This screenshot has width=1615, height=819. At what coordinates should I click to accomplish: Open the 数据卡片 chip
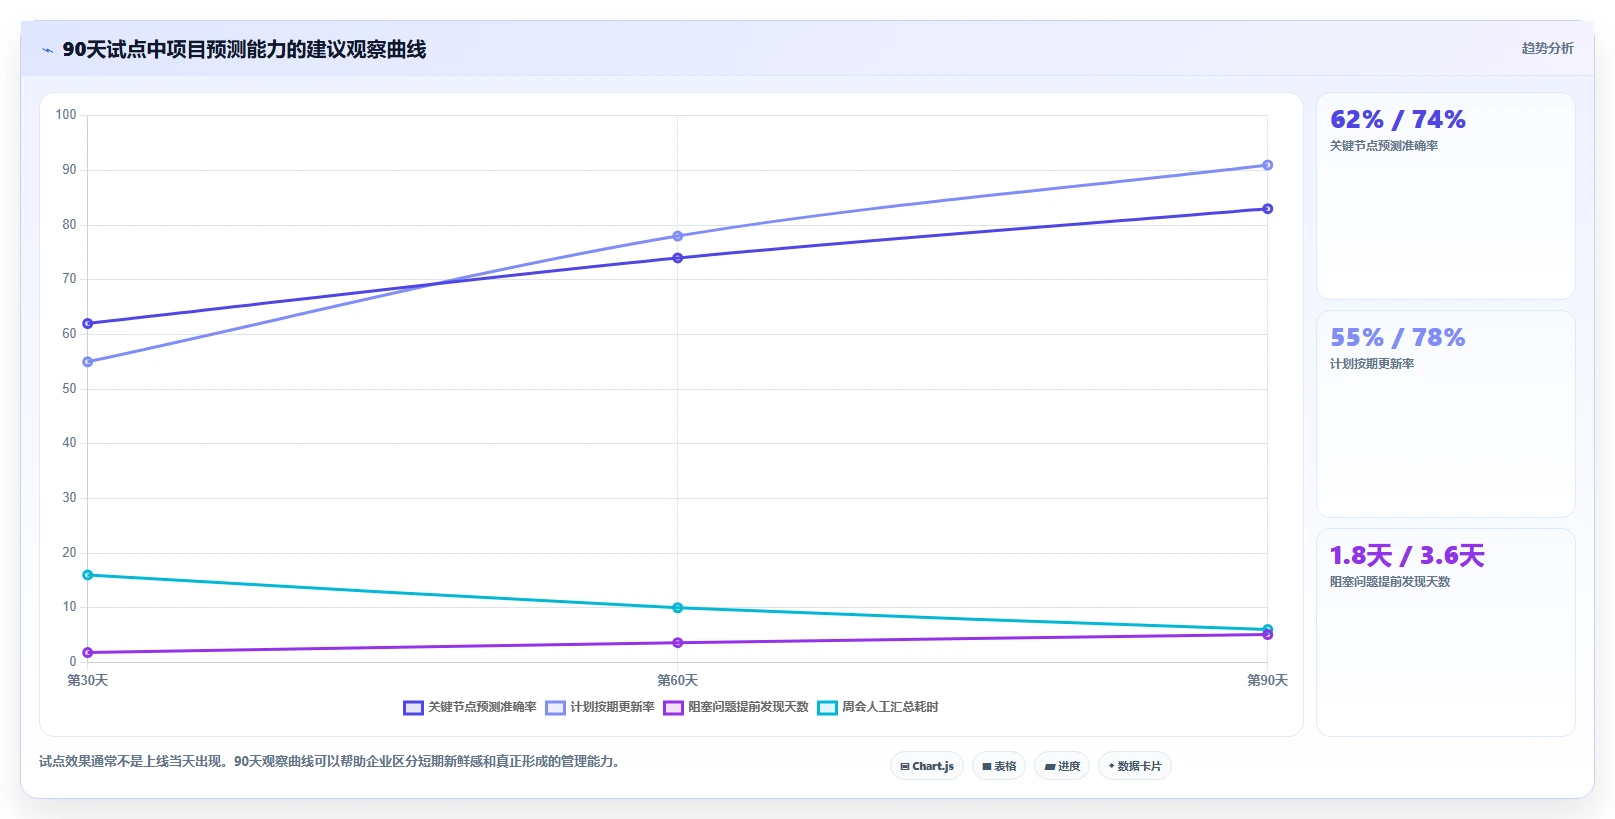[x=1135, y=766]
